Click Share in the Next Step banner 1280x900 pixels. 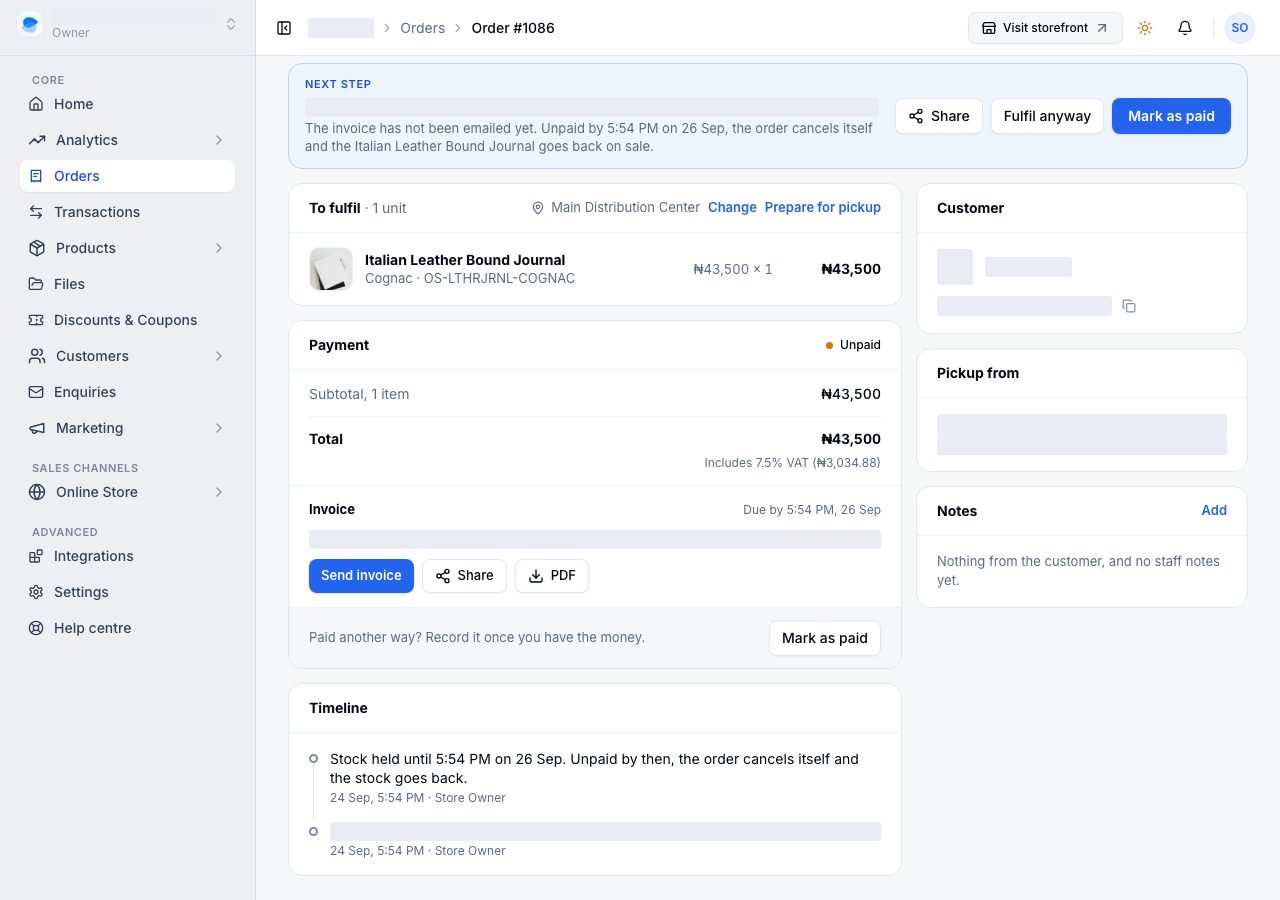939,116
